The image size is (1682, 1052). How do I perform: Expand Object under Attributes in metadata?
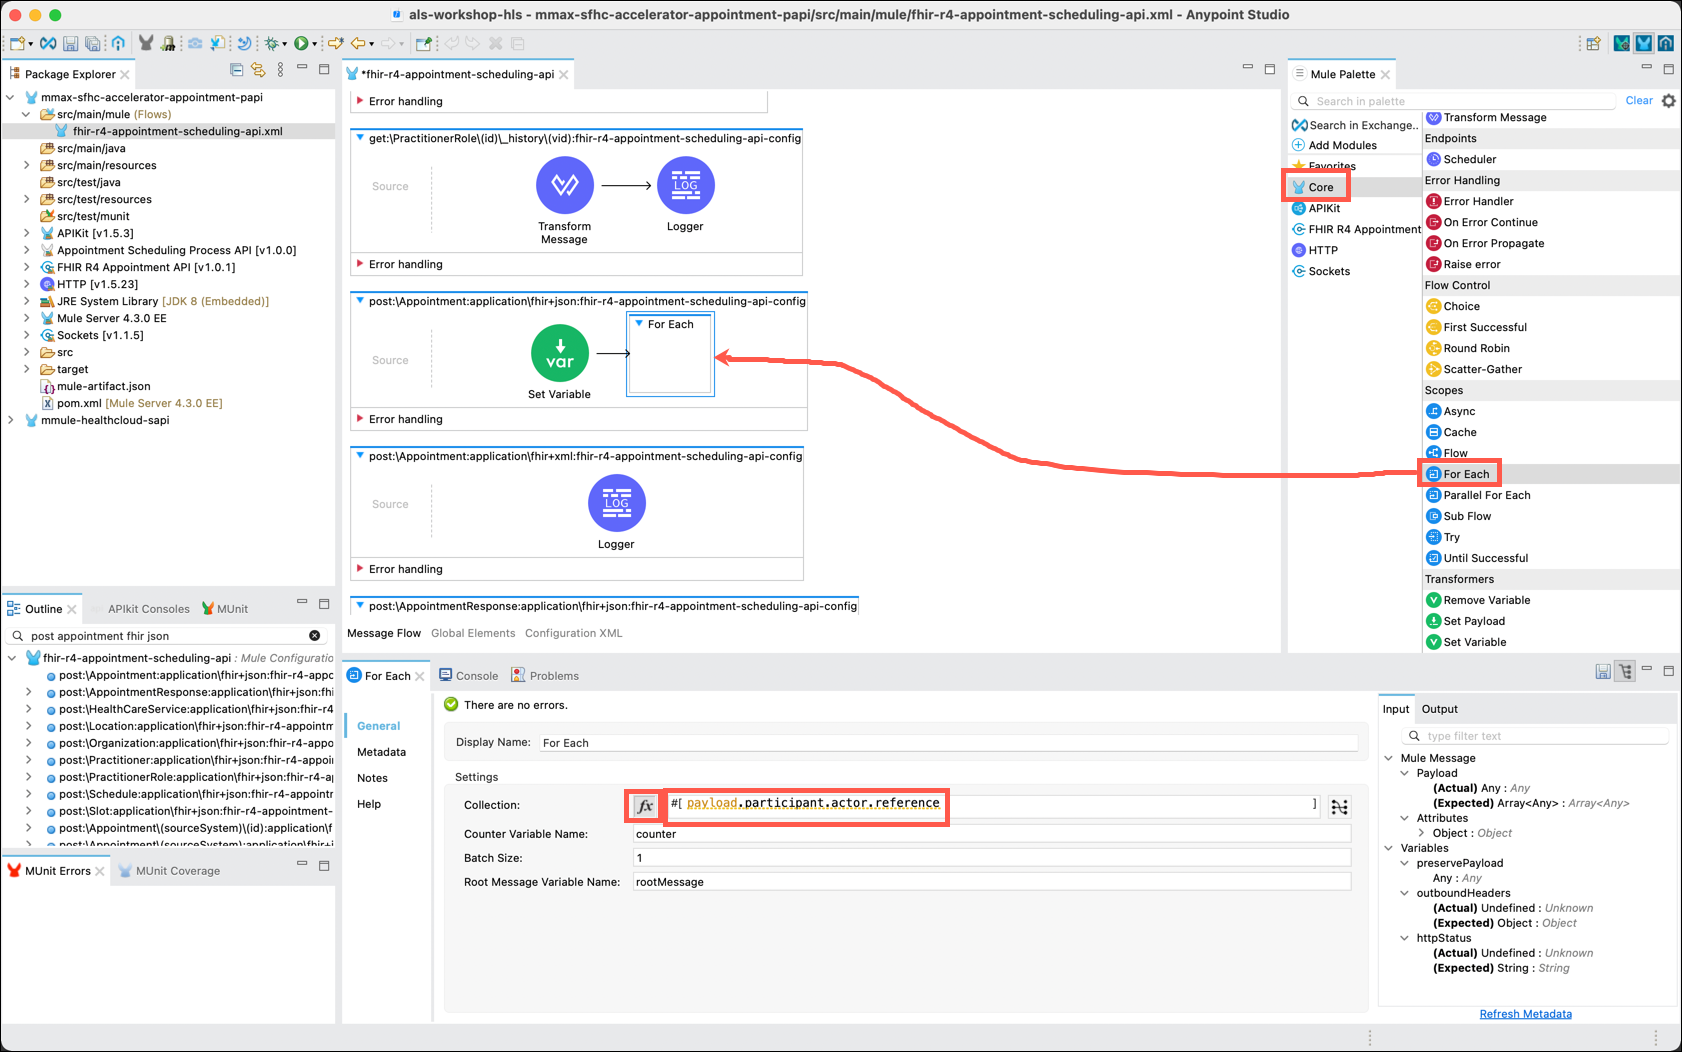pyautogui.click(x=1421, y=833)
